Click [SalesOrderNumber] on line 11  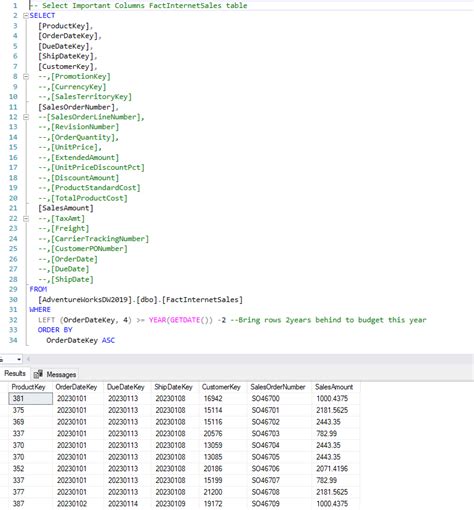tap(76, 107)
